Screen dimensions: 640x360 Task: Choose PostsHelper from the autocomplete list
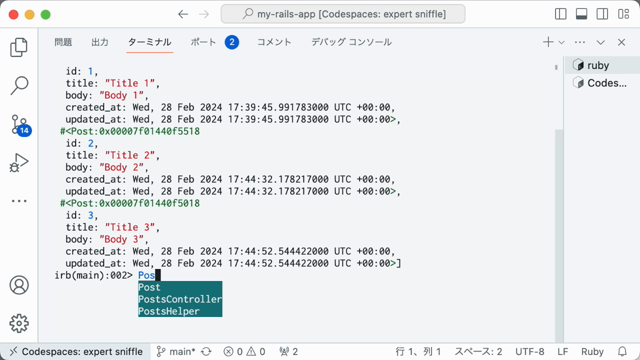(180, 311)
